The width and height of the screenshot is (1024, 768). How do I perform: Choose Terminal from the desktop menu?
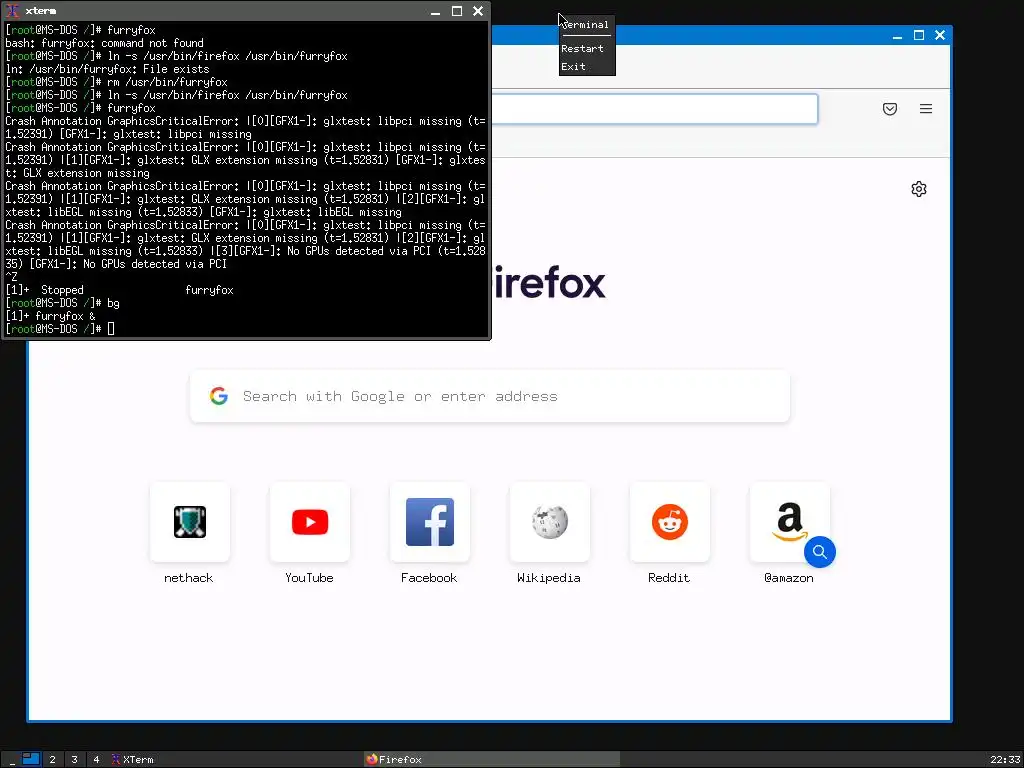point(586,25)
